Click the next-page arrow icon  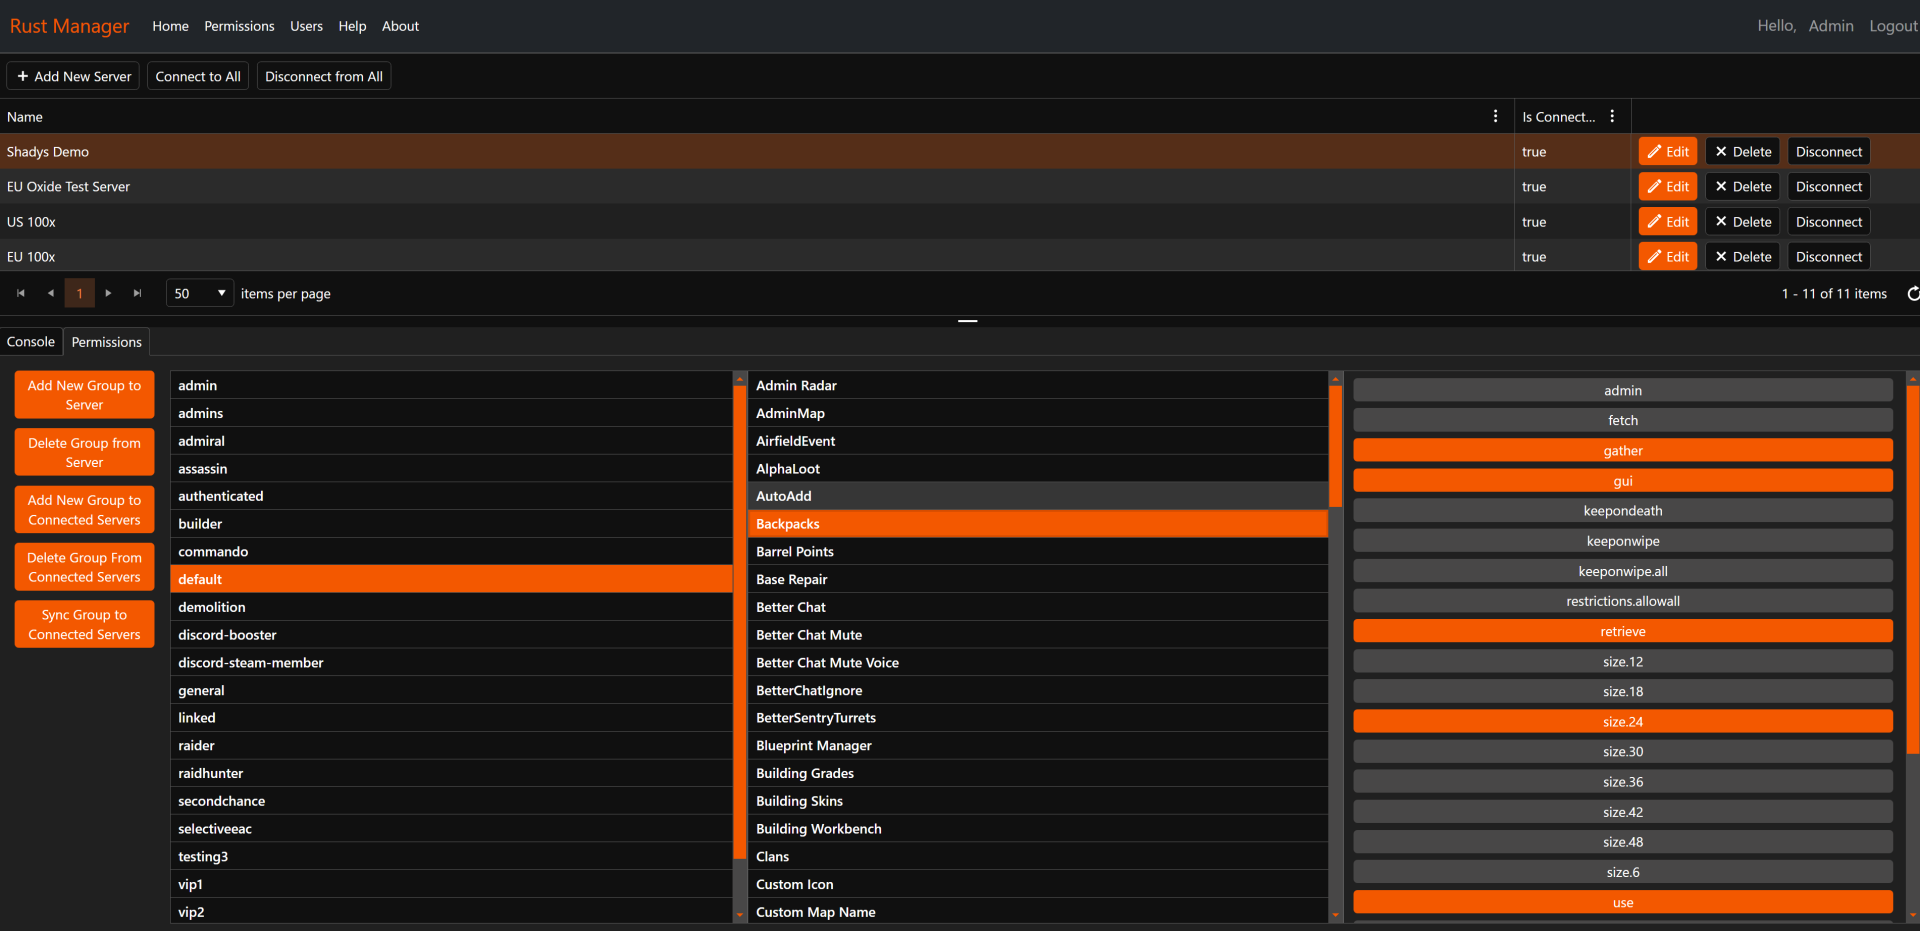click(x=108, y=293)
